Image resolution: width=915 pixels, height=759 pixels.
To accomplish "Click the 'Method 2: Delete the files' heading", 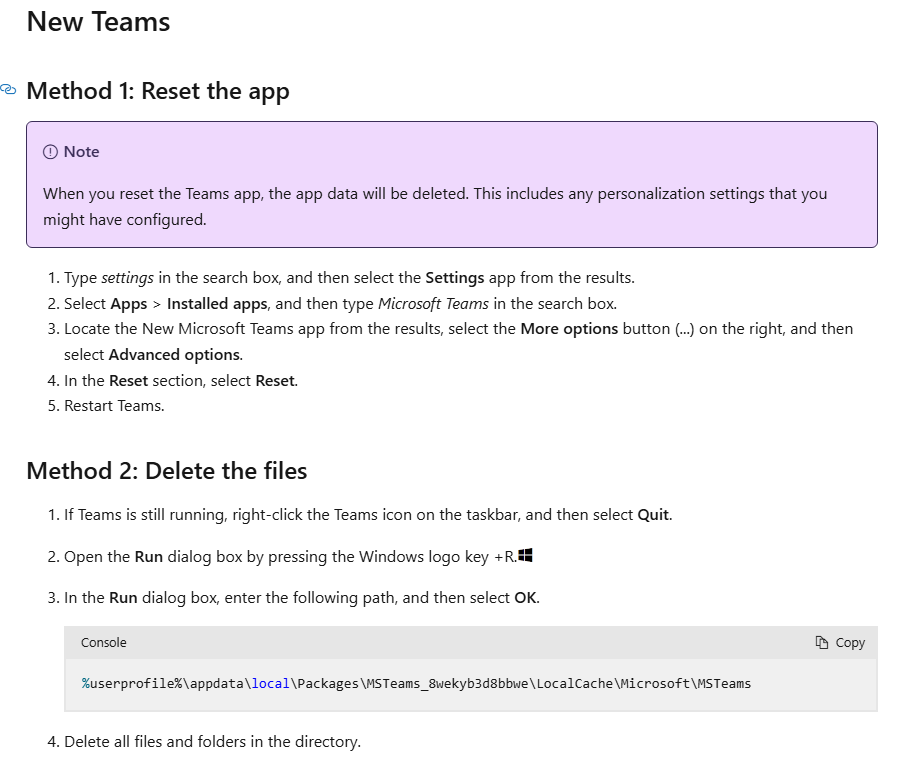I will click(x=167, y=471).
